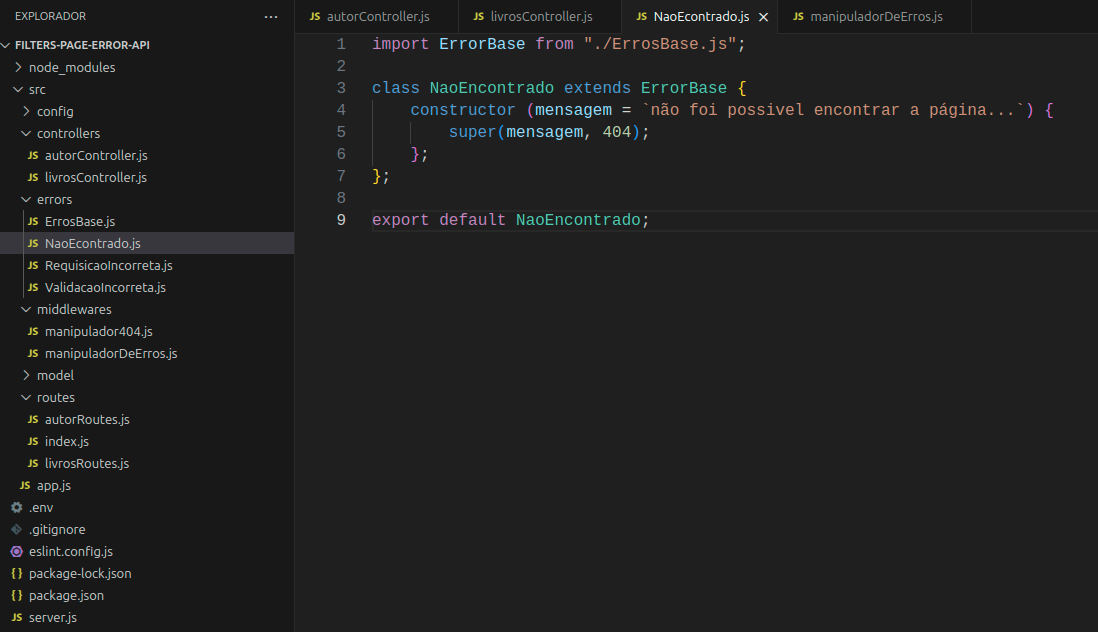The width and height of the screenshot is (1098, 632).
Task: Open ErrosBase.js in errors folder
Action: (80, 221)
